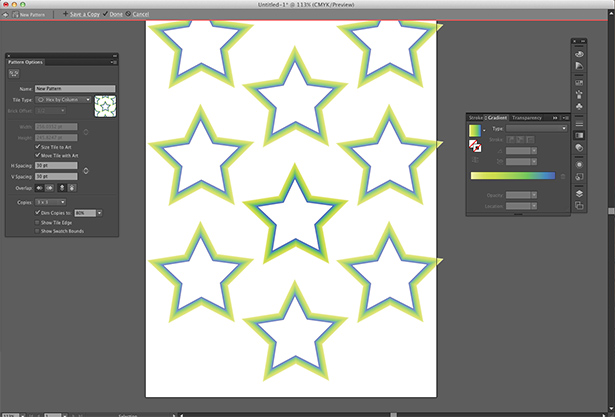Open the aspect ratio dropdown
Image resolution: width=615 pixels, height=417 pixels.
pos(534,162)
